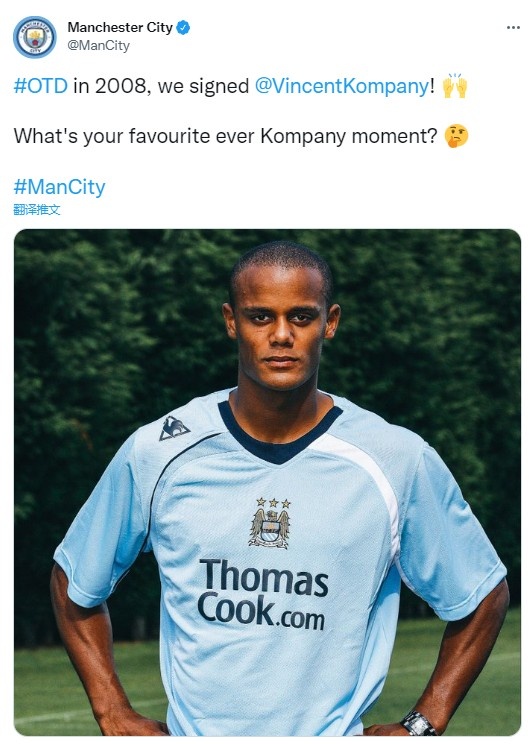This screenshot has height=744, width=529.
Task: Open the three-dot more options menu
Action: pos(513,28)
